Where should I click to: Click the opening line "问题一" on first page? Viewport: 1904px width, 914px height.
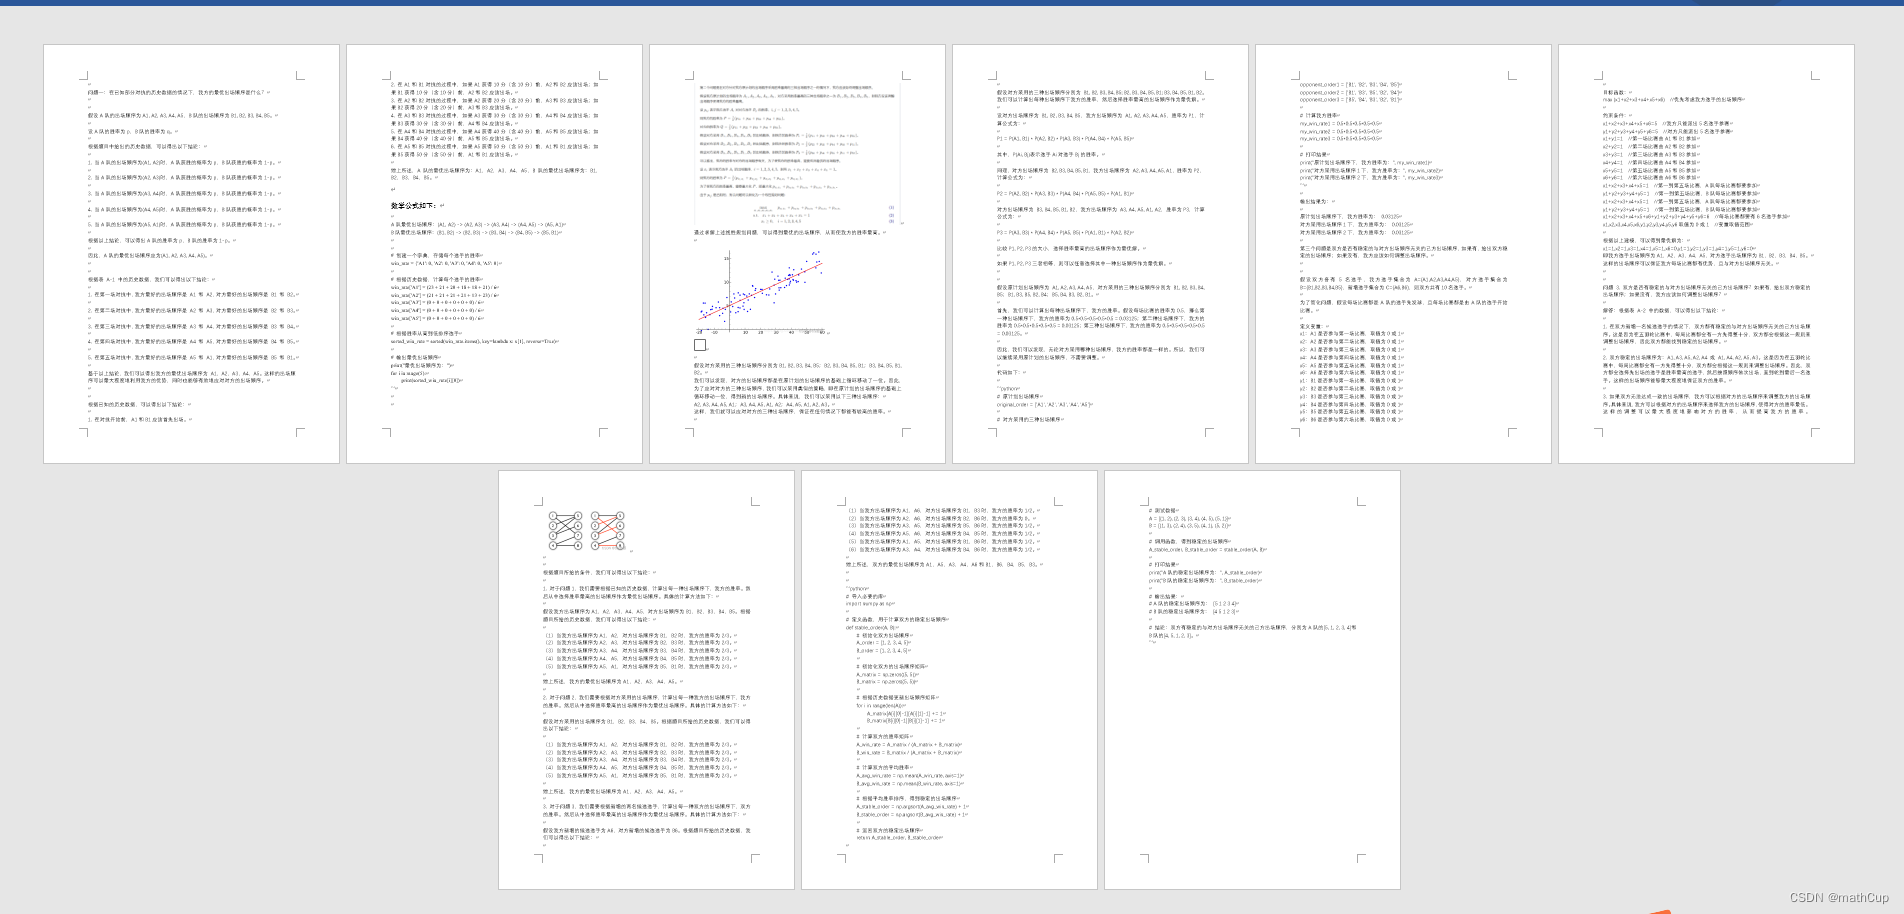click(176, 92)
